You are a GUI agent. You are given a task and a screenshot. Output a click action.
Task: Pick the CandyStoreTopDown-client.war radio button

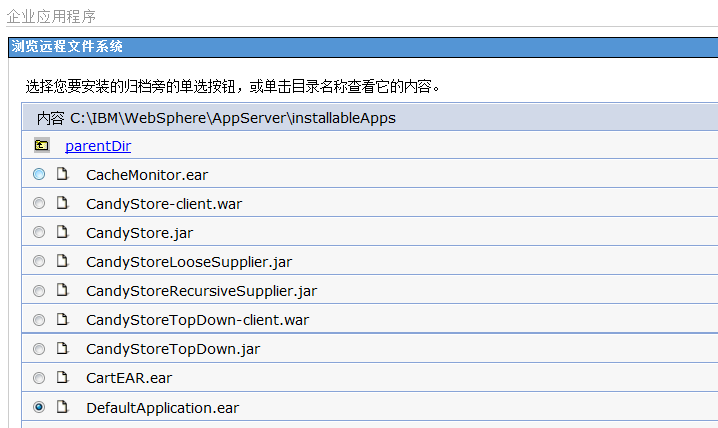[39, 320]
